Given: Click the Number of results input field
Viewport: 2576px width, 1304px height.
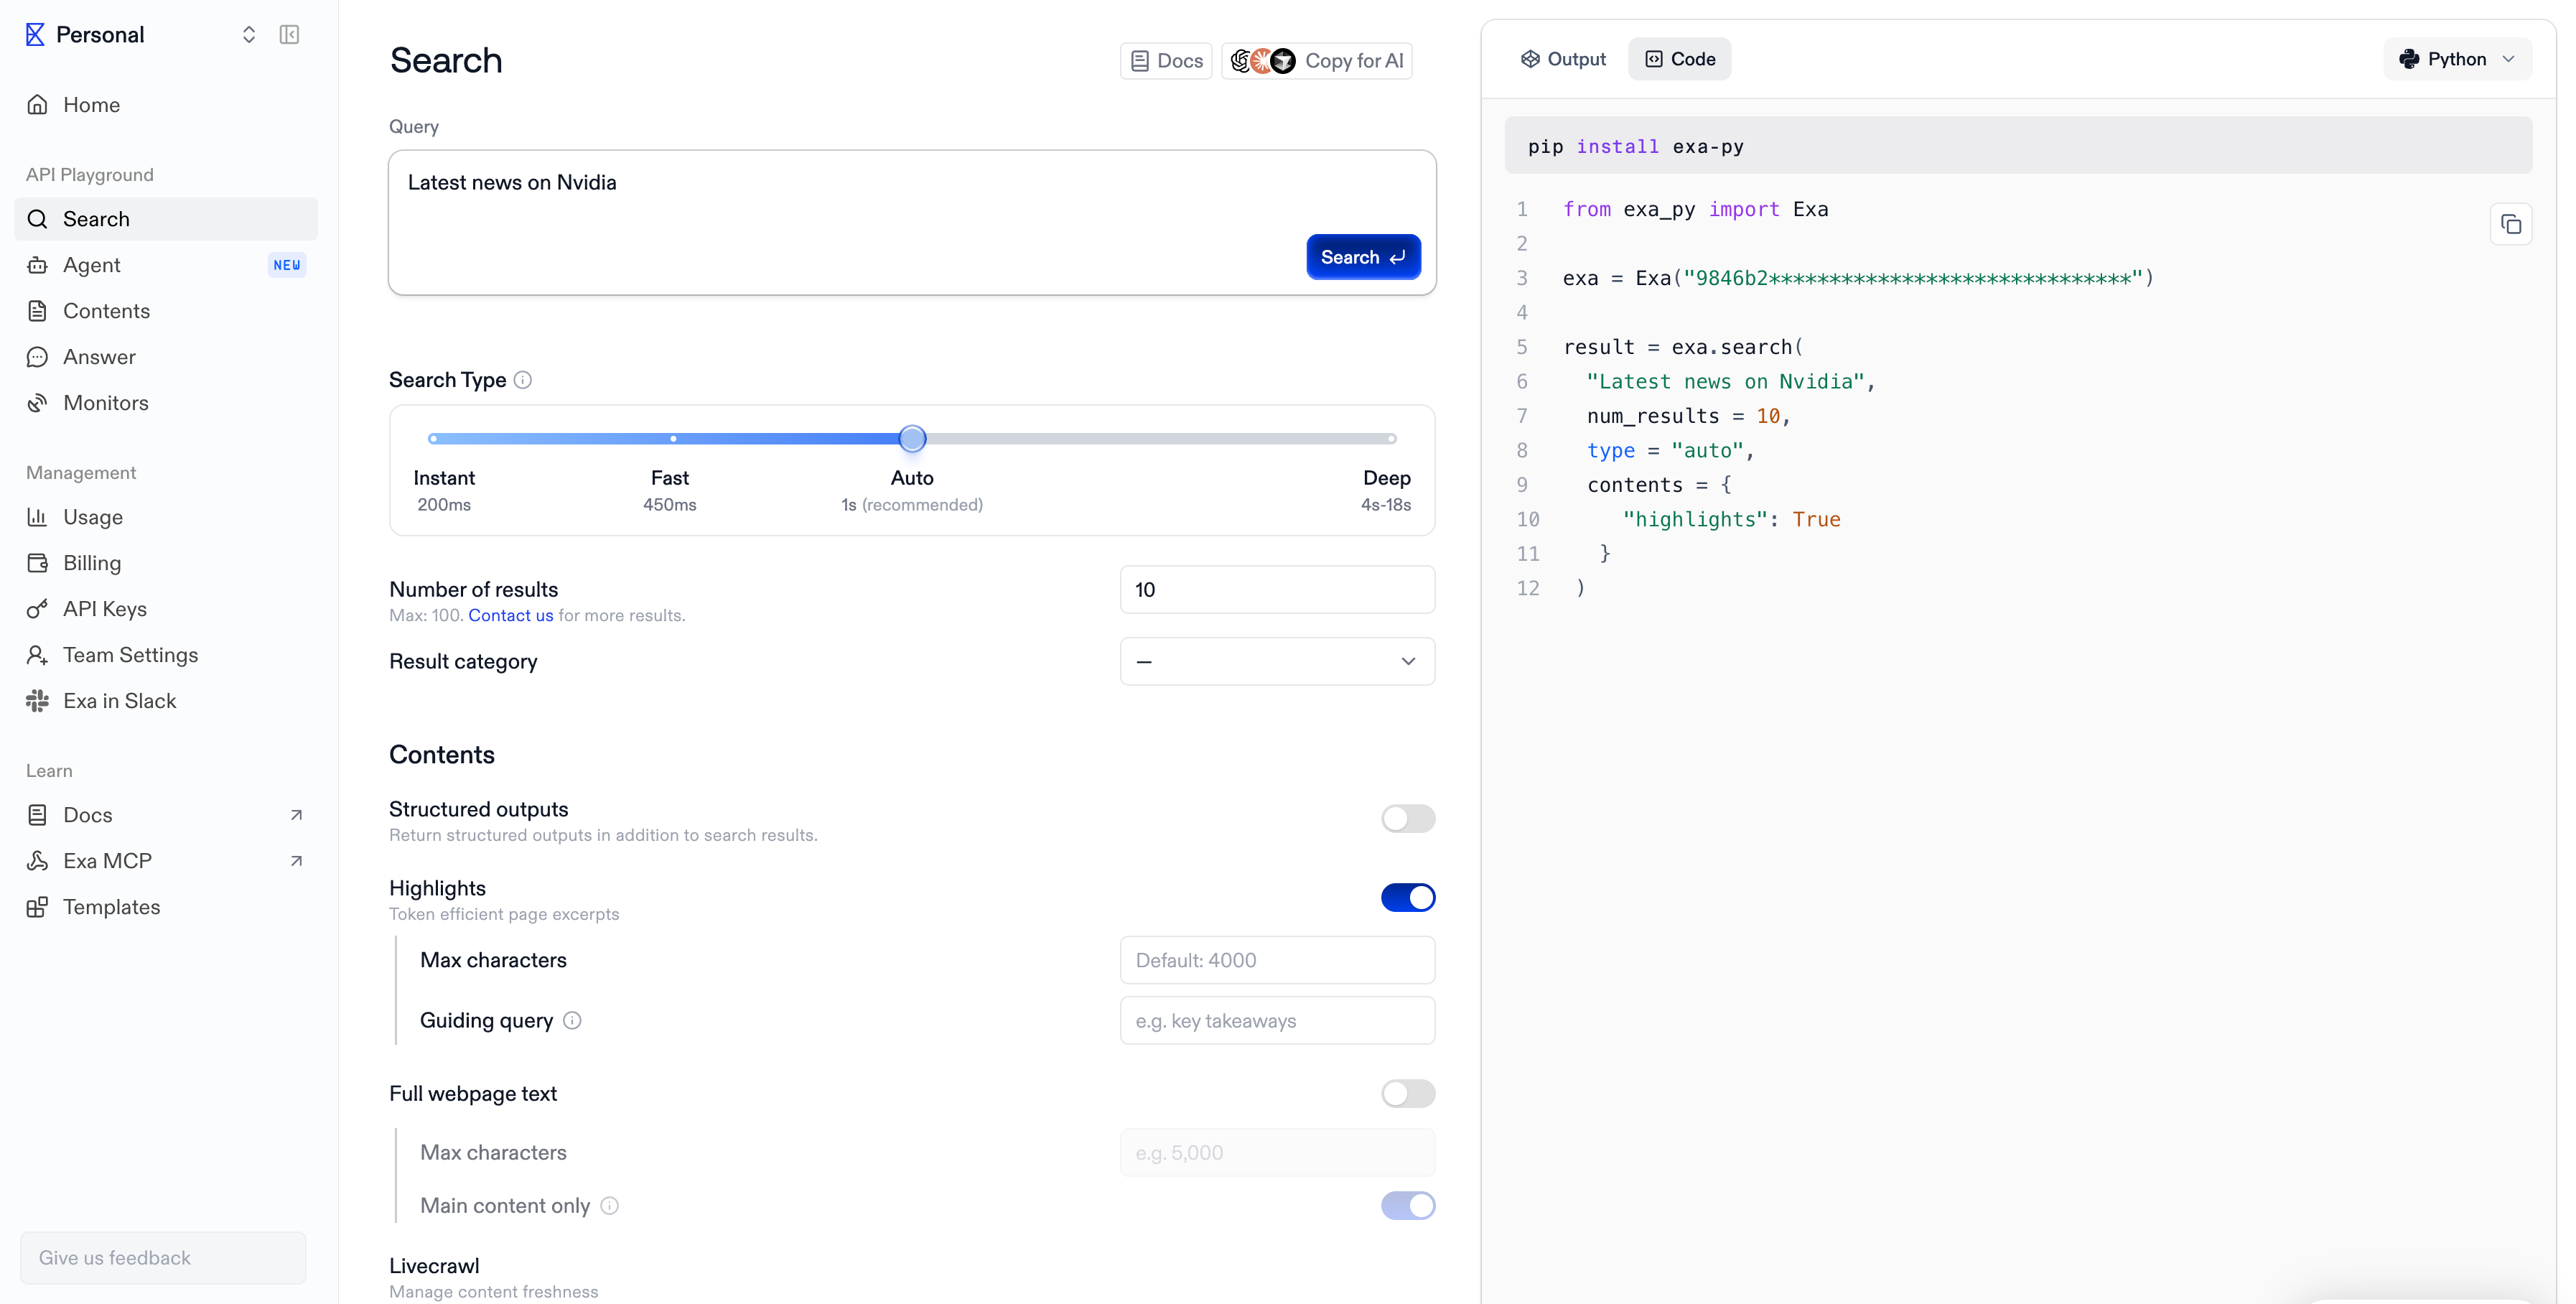Looking at the screenshot, I should (1277, 590).
